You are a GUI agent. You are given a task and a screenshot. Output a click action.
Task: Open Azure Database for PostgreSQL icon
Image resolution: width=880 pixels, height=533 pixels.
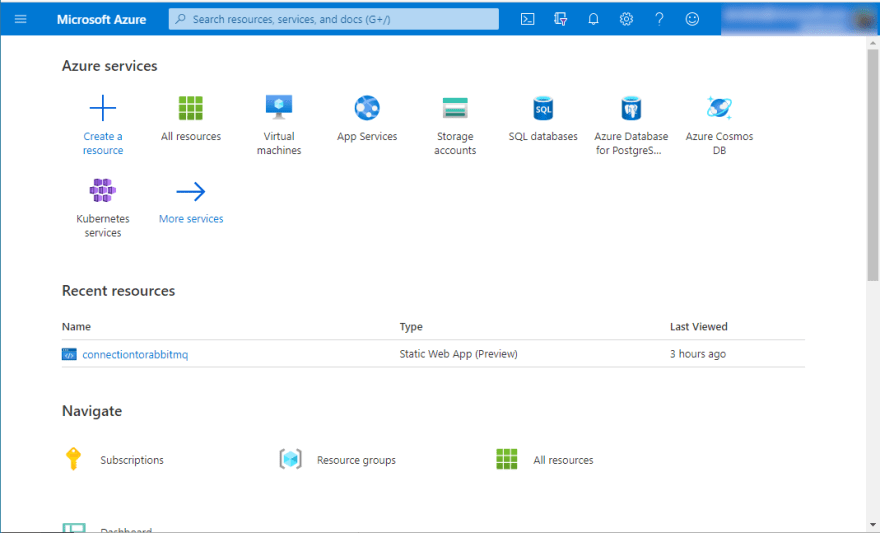(x=631, y=108)
